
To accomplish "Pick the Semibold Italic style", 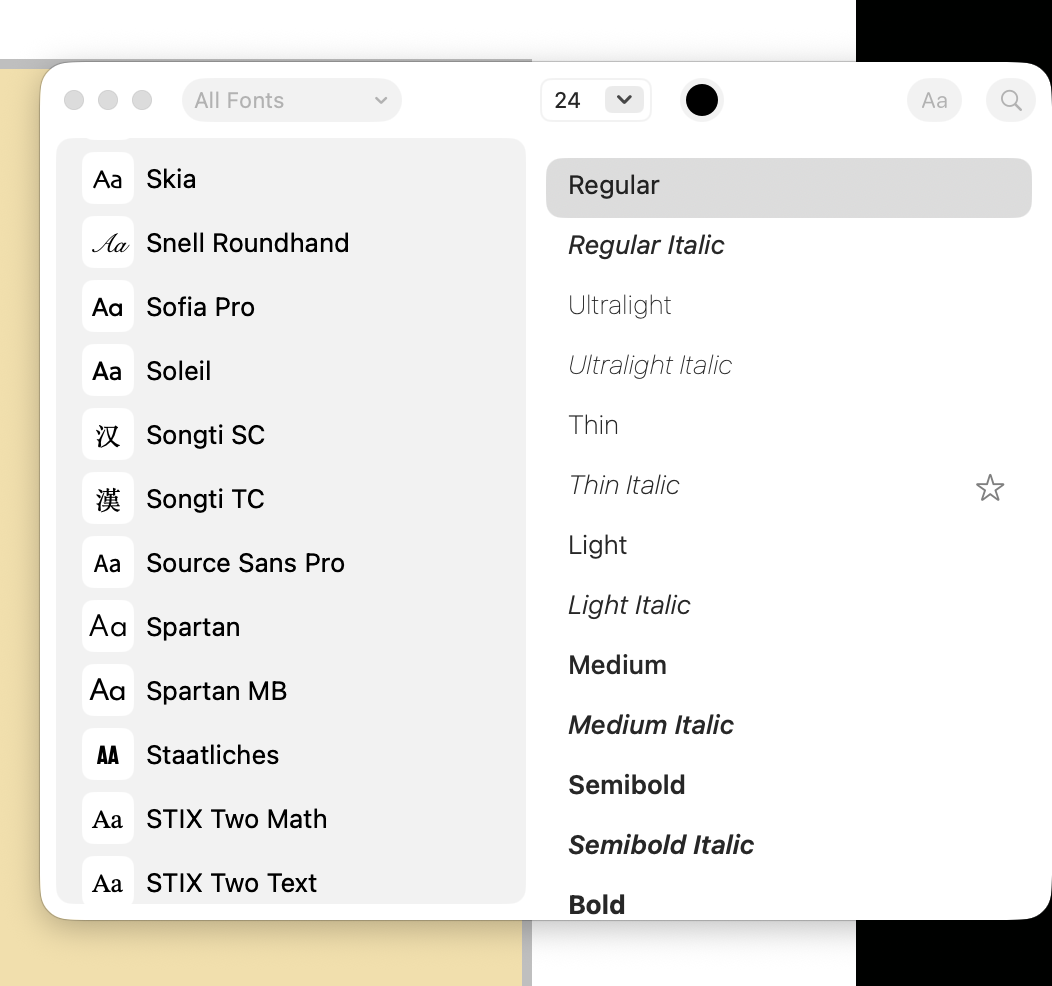I will pyautogui.click(x=788, y=845).
